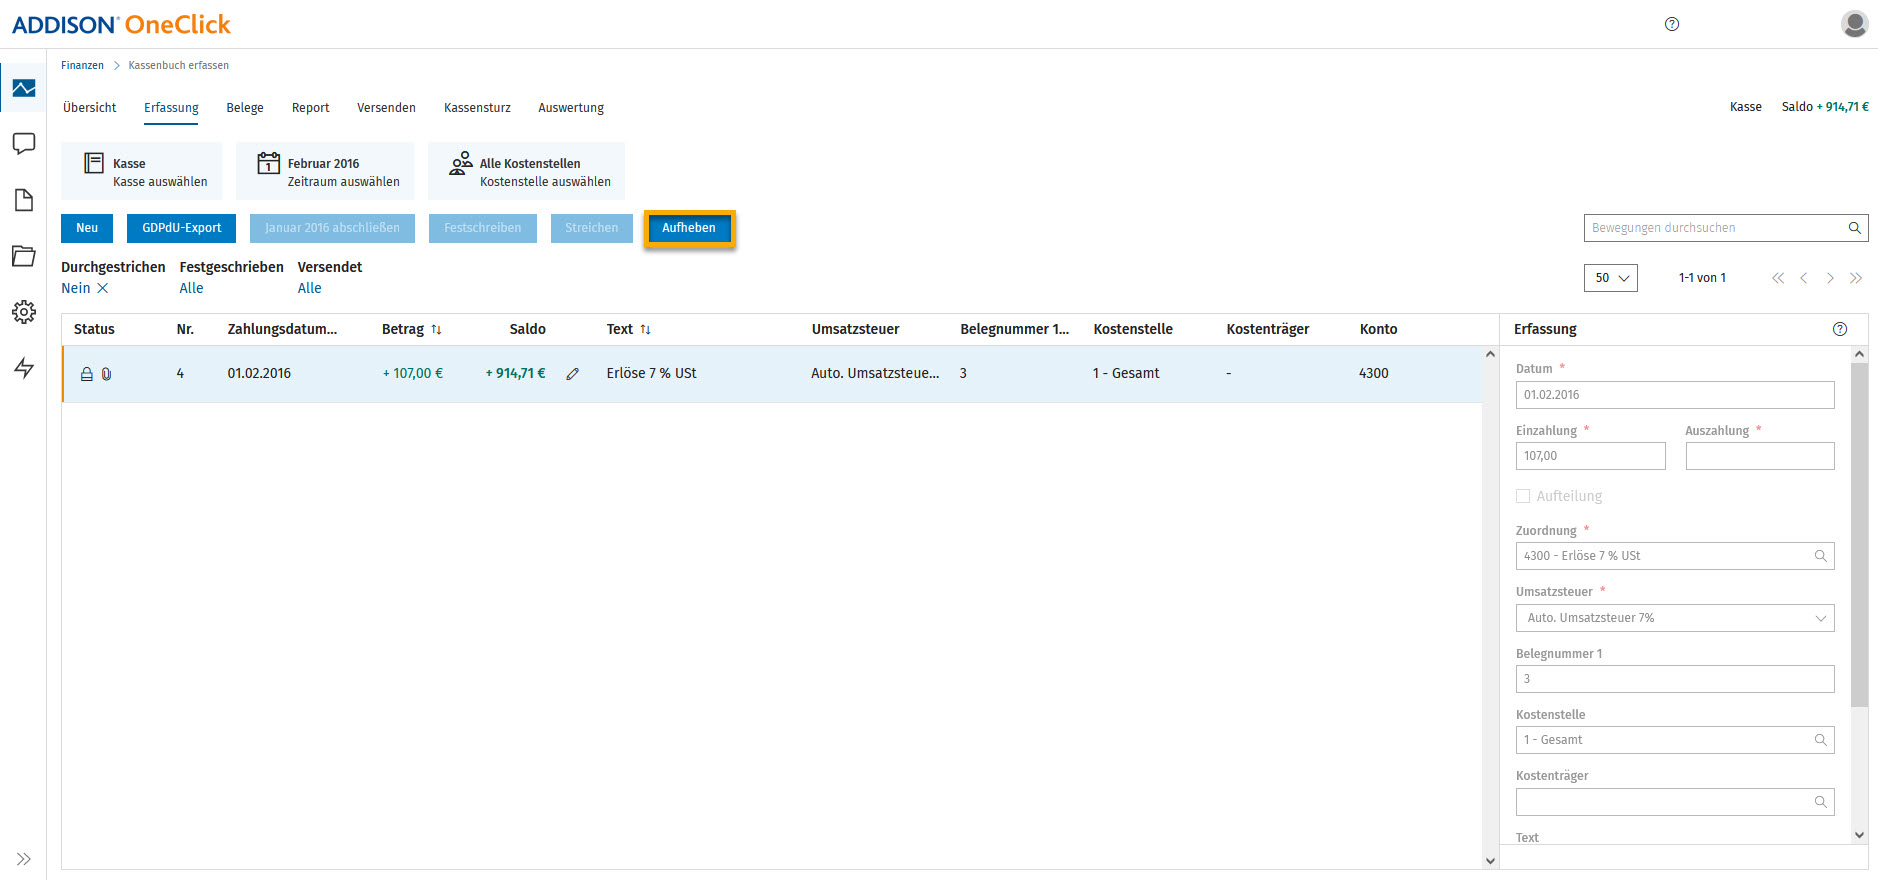Click the search magnifier in Bewegungen field
The height and width of the screenshot is (880, 1878).
(1854, 228)
